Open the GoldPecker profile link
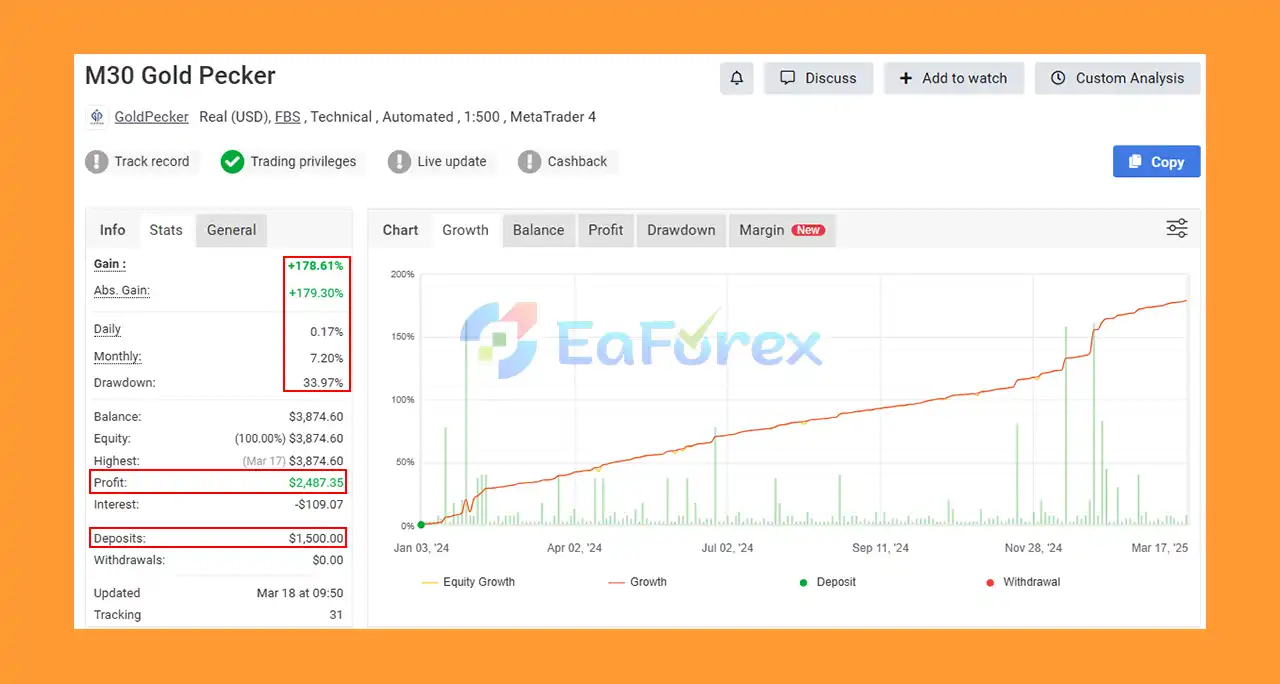The height and width of the screenshot is (684, 1280). (x=151, y=117)
